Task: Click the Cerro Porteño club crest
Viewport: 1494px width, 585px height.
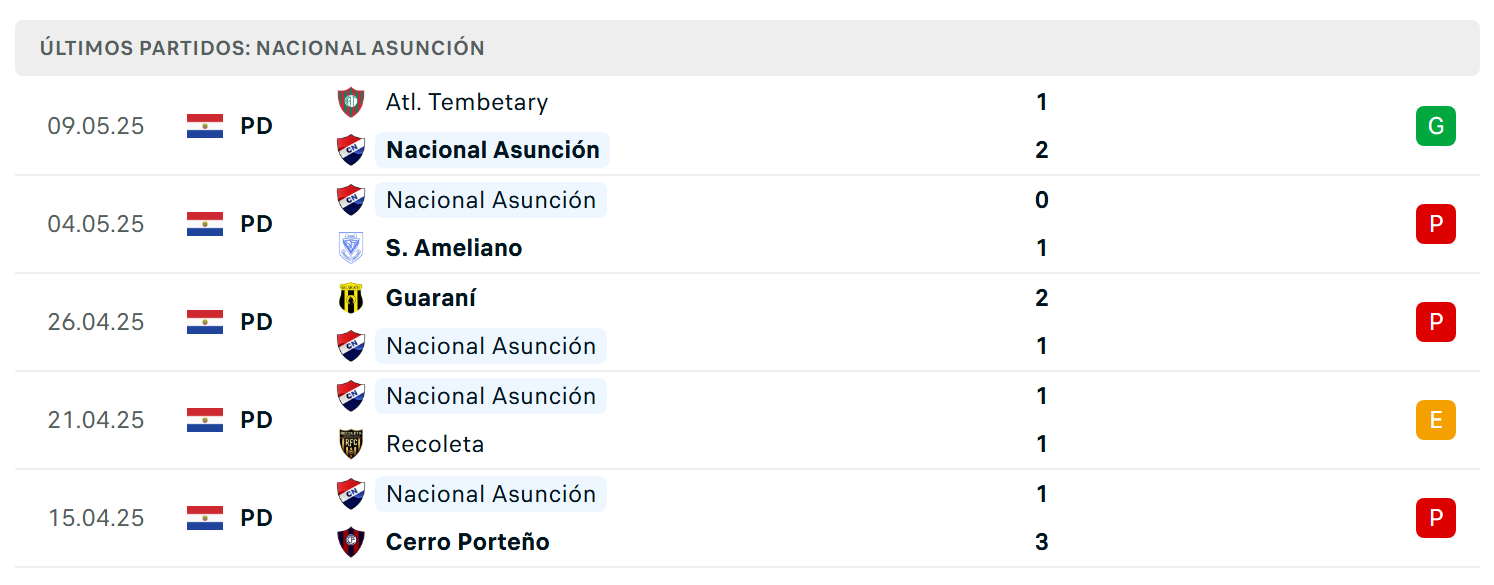Action: [x=351, y=542]
